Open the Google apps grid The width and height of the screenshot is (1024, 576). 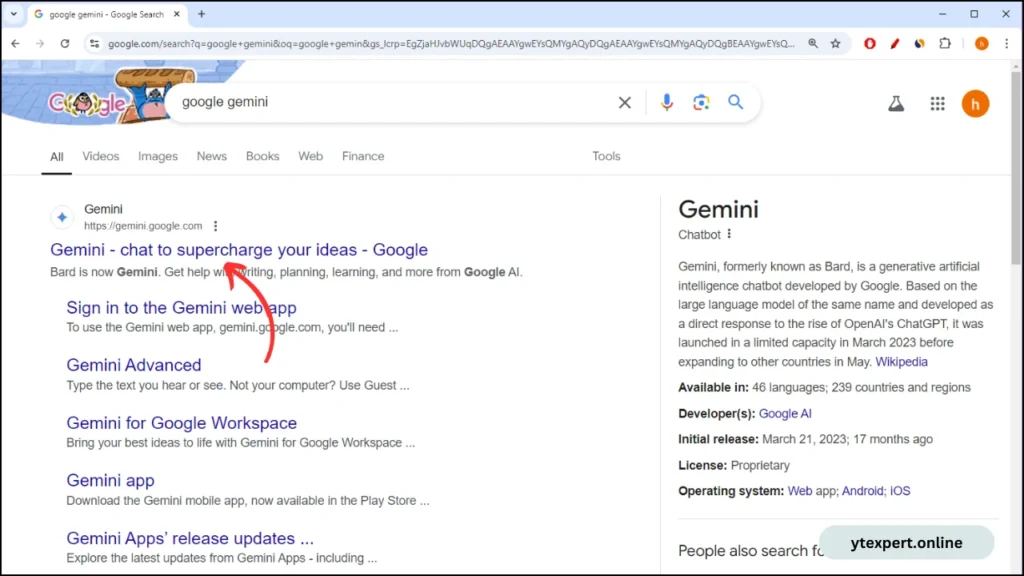point(937,103)
